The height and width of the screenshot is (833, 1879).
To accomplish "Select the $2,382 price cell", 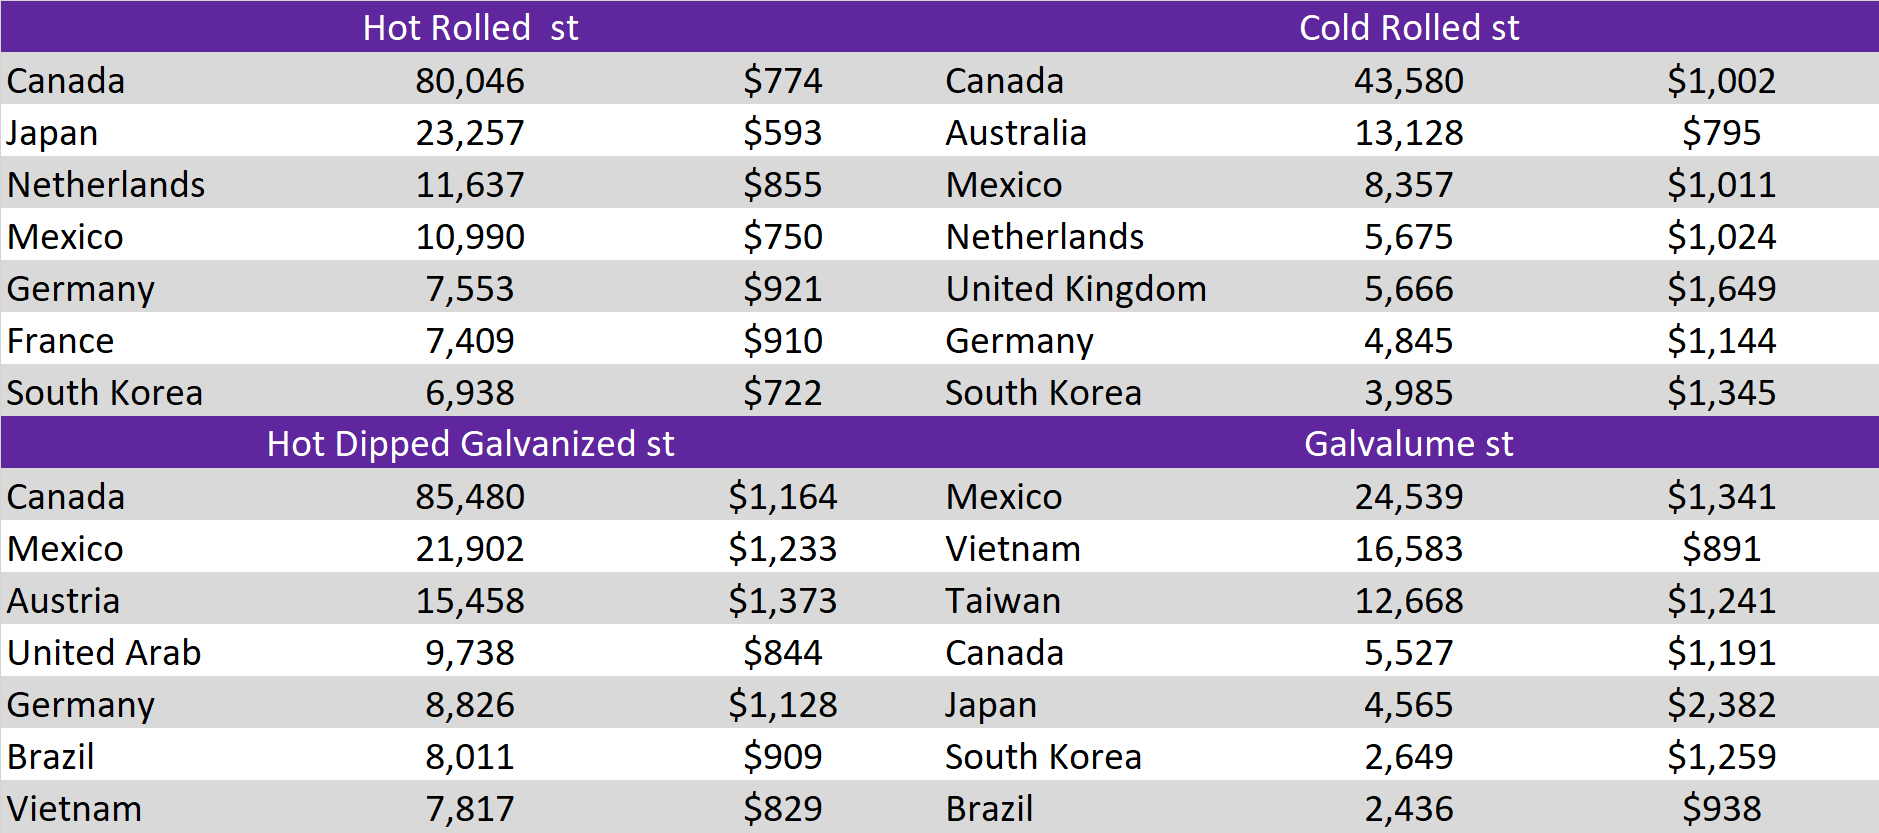I will pos(1721,705).
